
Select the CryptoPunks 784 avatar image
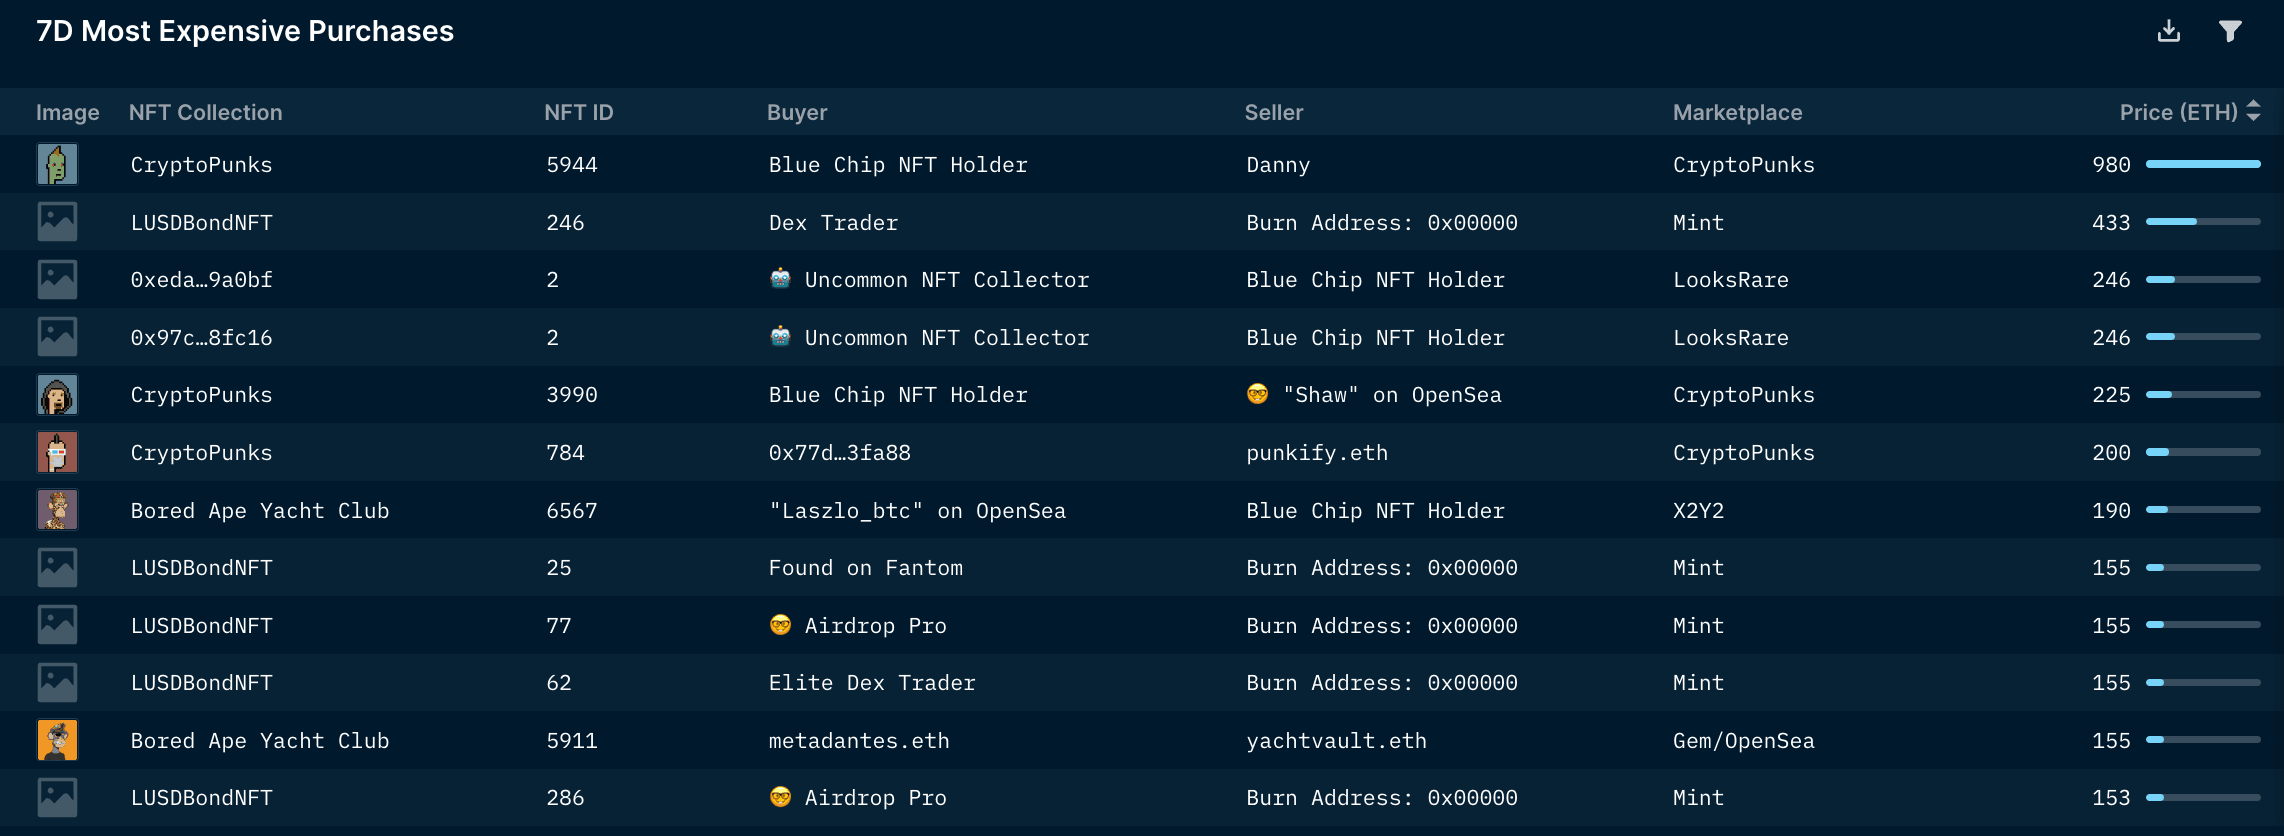(57, 452)
